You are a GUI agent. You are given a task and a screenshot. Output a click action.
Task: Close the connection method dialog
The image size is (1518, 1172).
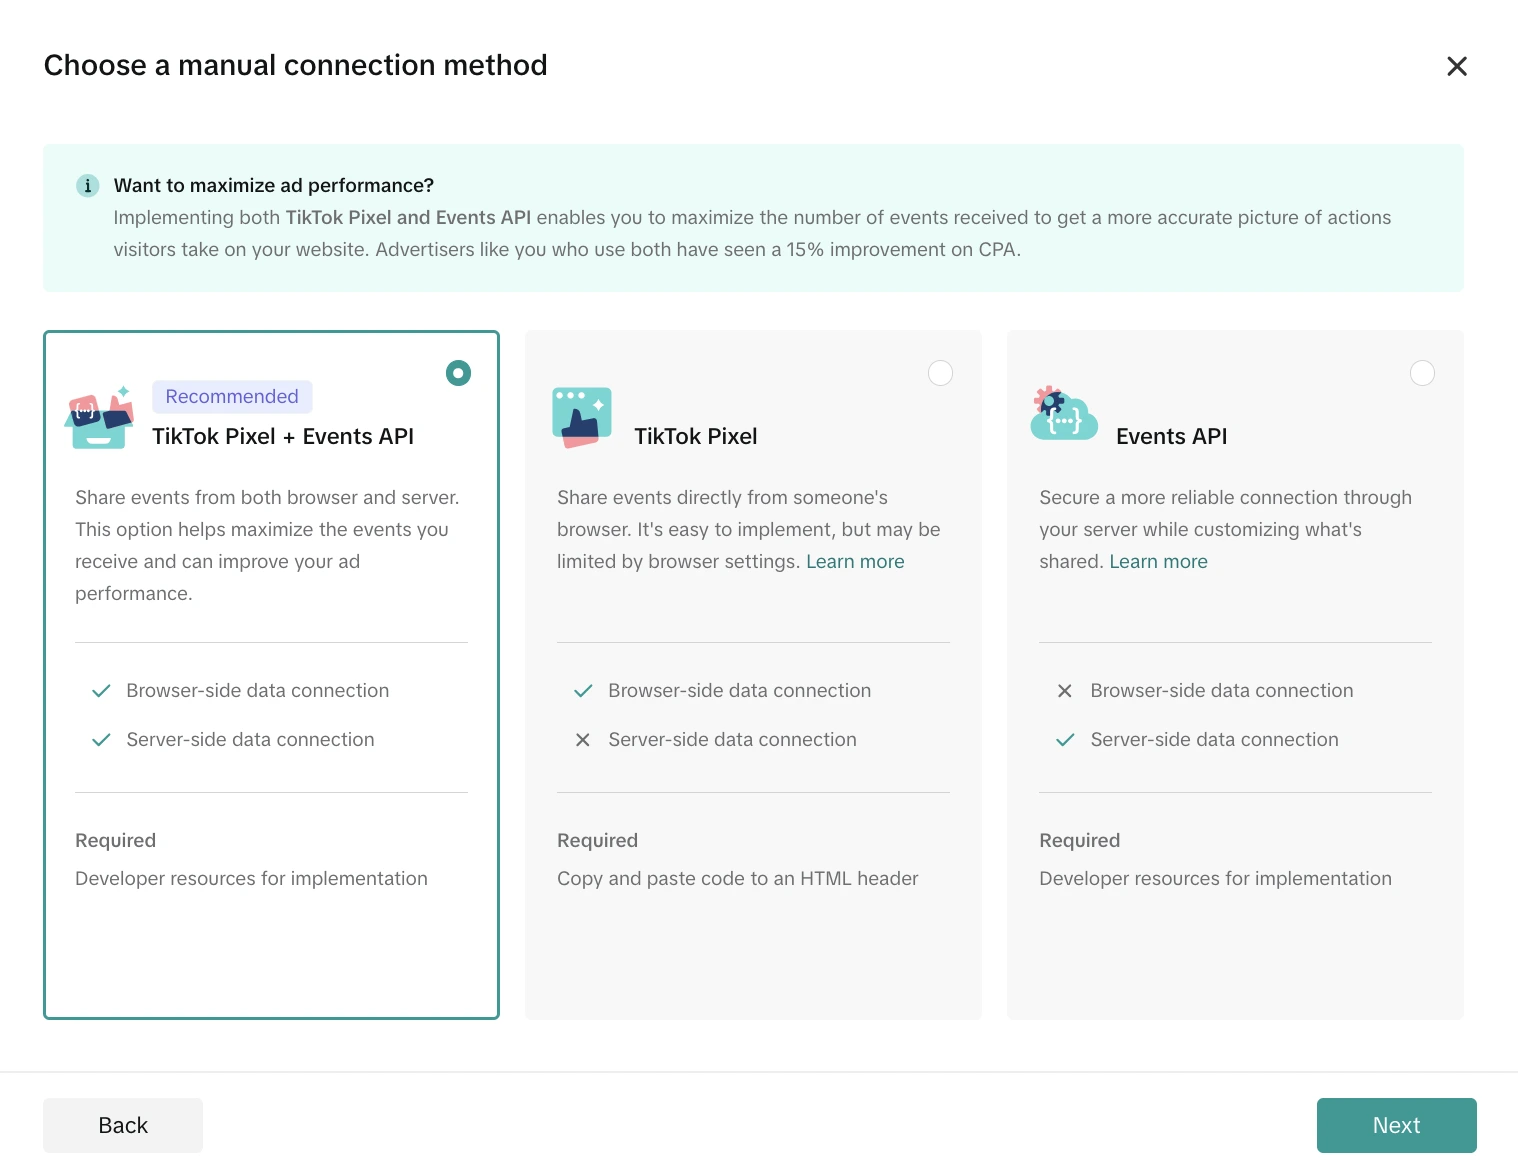(1457, 66)
